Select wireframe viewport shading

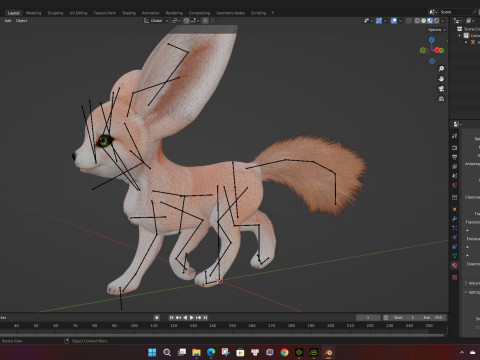417,21
